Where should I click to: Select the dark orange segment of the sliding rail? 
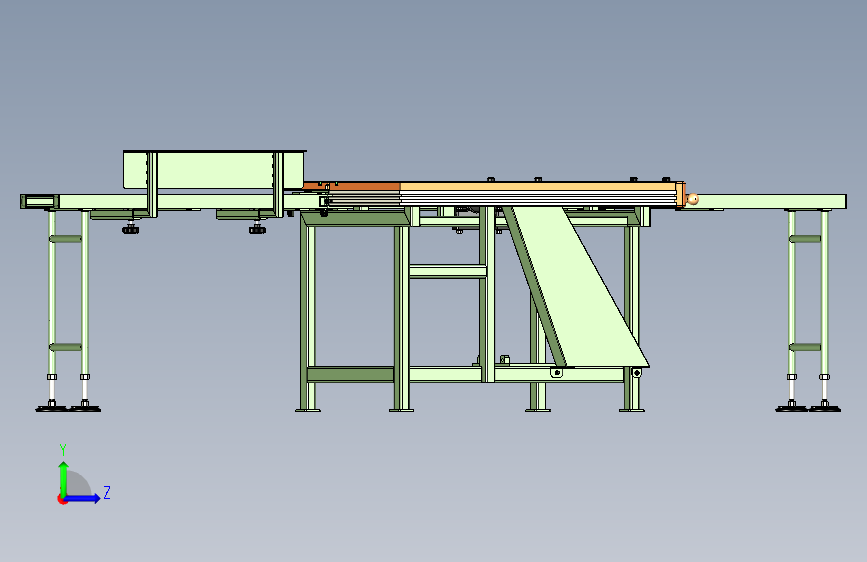coord(352,186)
